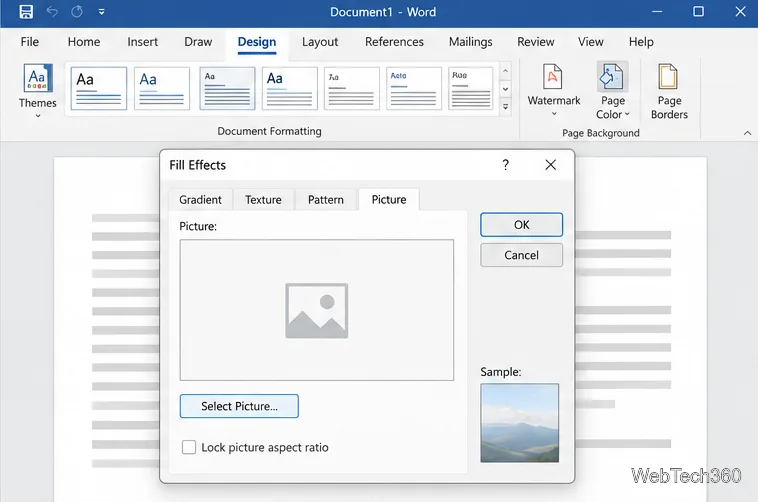Open the Watermark menu

tap(554, 91)
